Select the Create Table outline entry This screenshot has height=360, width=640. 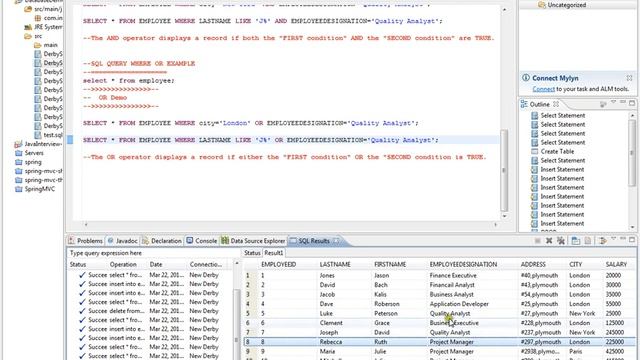[557, 151]
